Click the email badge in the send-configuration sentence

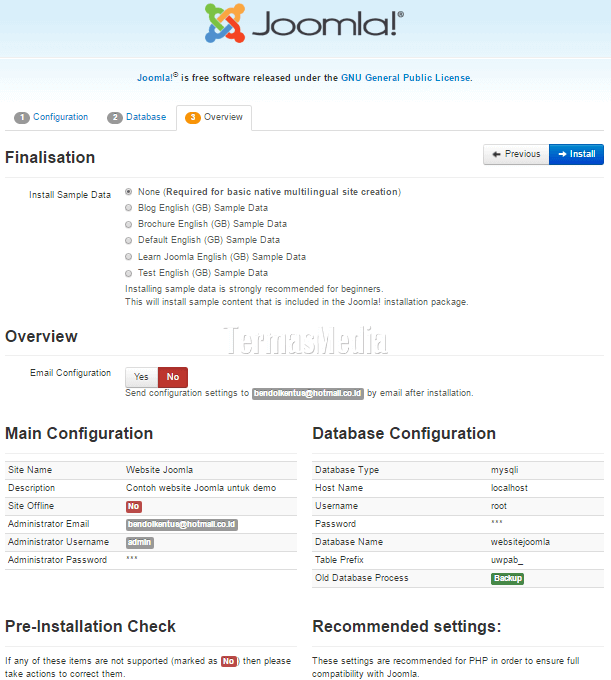[308, 393]
